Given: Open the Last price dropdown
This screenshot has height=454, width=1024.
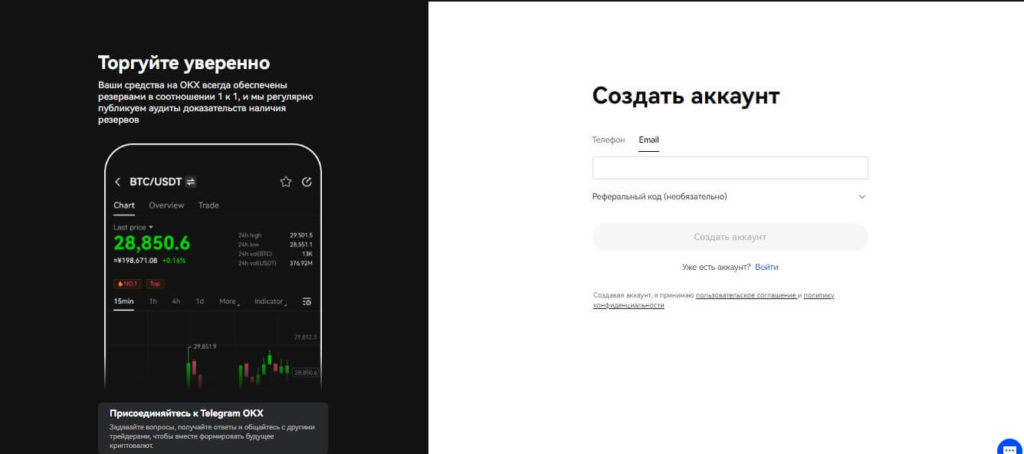Looking at the screenshot, I should coord(133,227).
